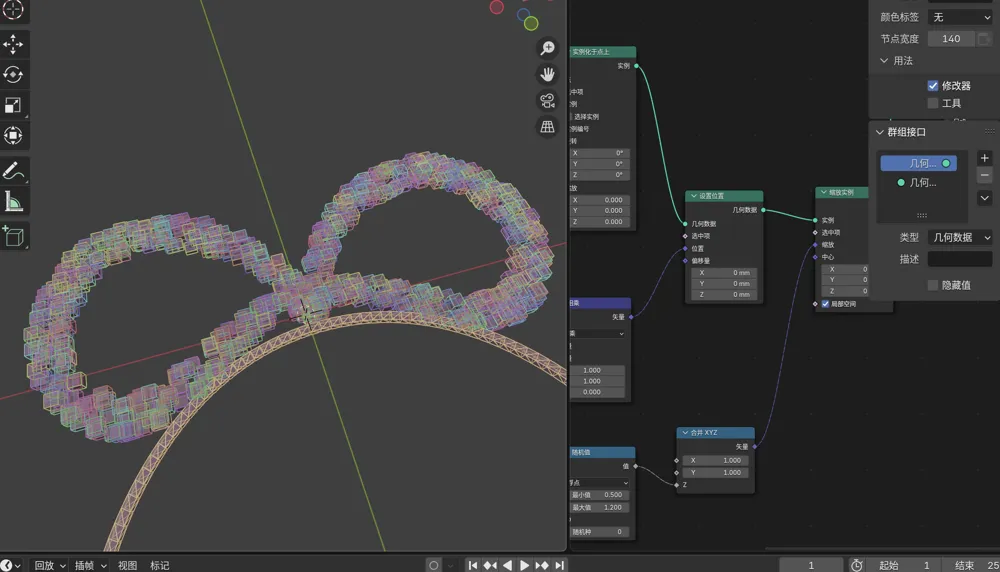Collapse the 群组接口 panel
The image size is (1000, 572).
[879, 132]
